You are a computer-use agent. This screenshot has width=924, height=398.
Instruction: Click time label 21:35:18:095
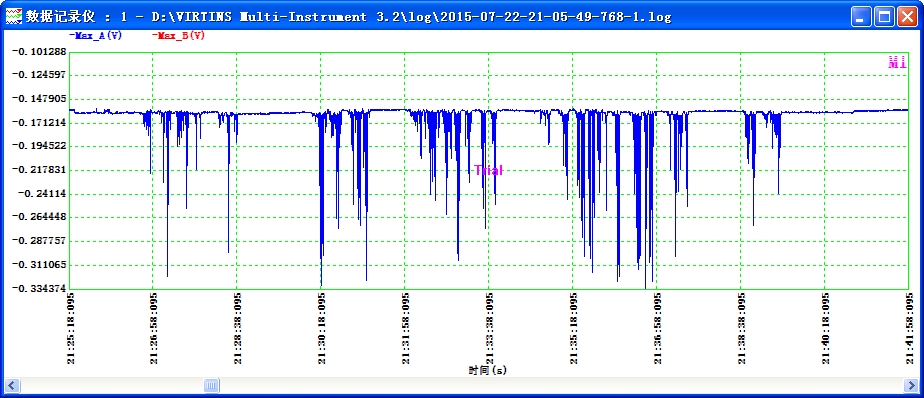coord(573,327)
